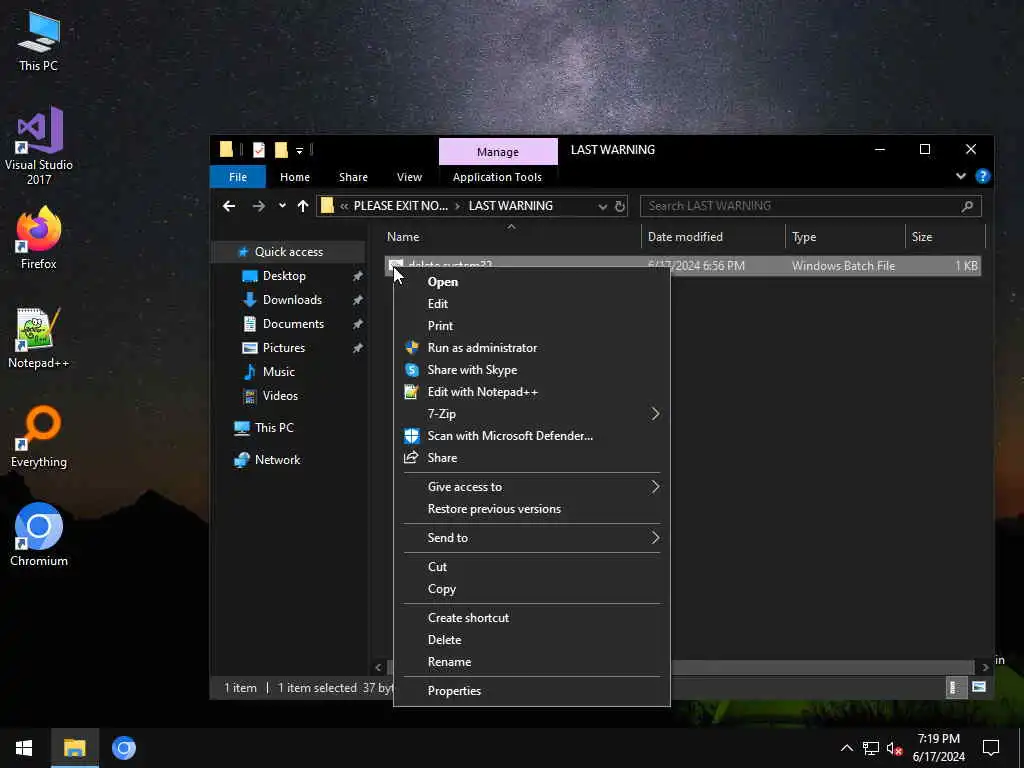Select the Notepad++ desktop shortcut
Screen dimensions: 1024x768
pyautogui.click(x=39, y=338)
